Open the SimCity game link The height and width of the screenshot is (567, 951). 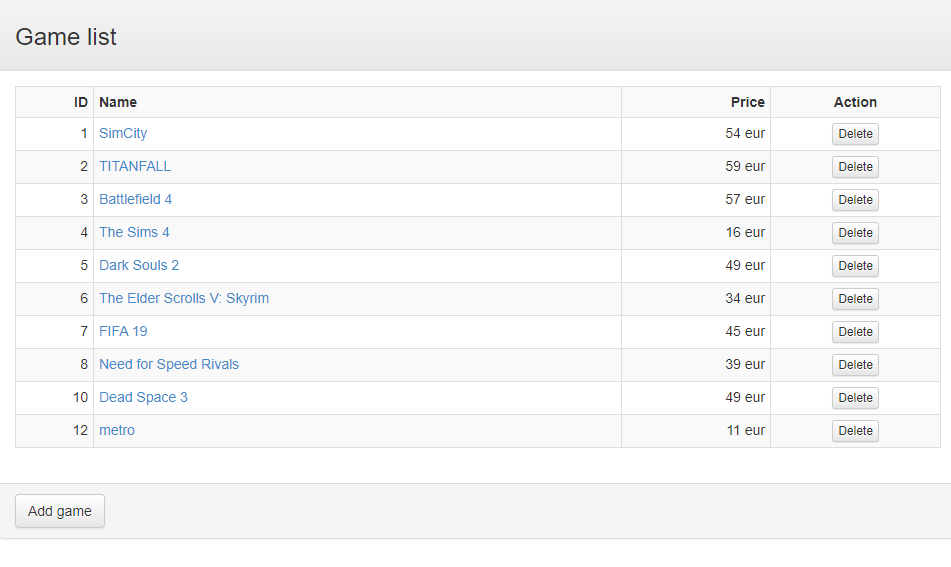123,133
